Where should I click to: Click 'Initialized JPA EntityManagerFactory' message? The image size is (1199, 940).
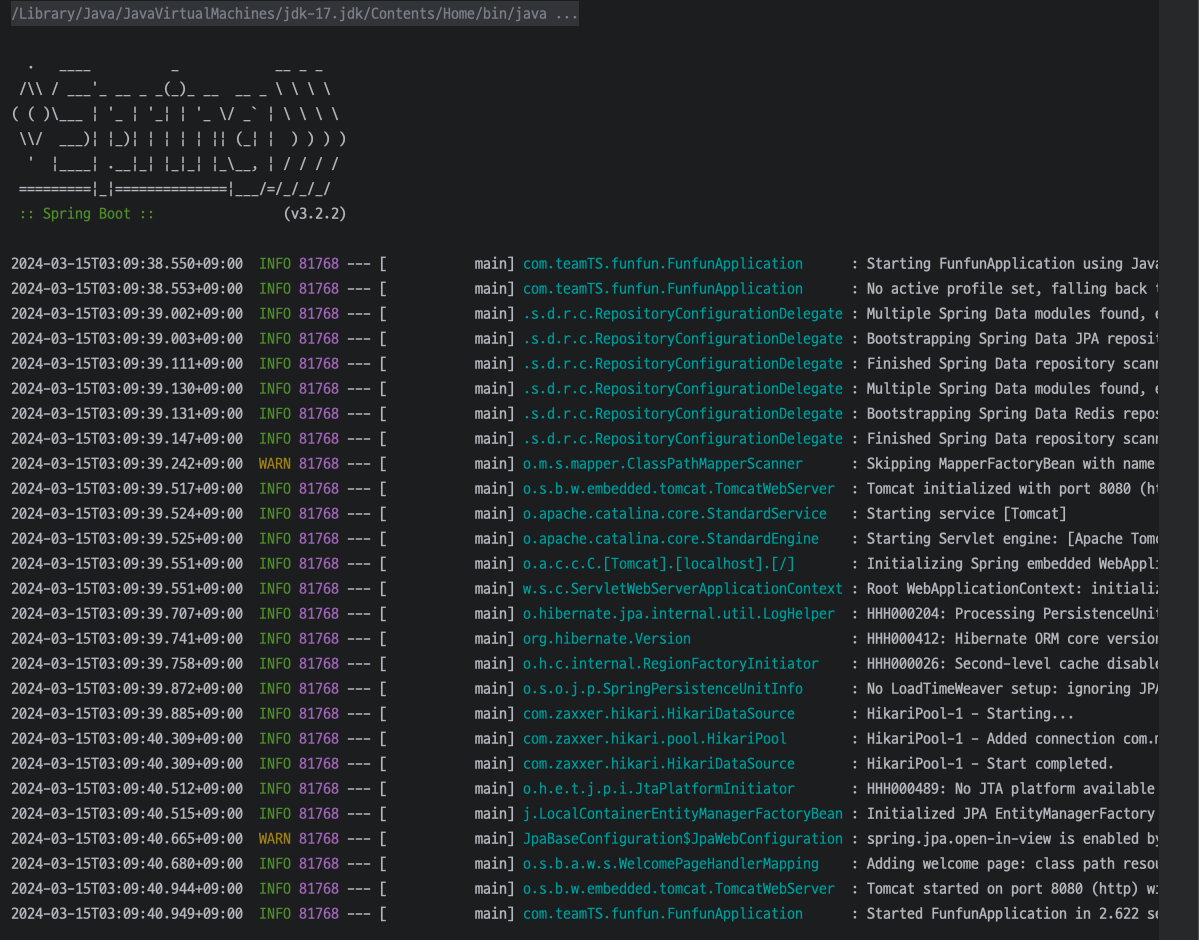click(1010, 814)
